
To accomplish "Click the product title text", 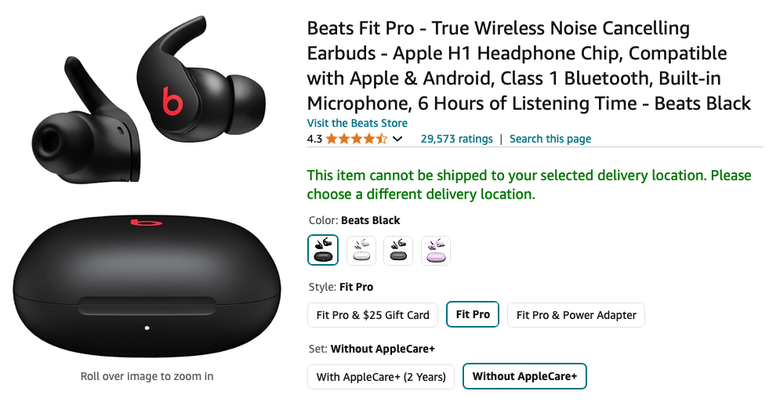I will pos(529,66).
